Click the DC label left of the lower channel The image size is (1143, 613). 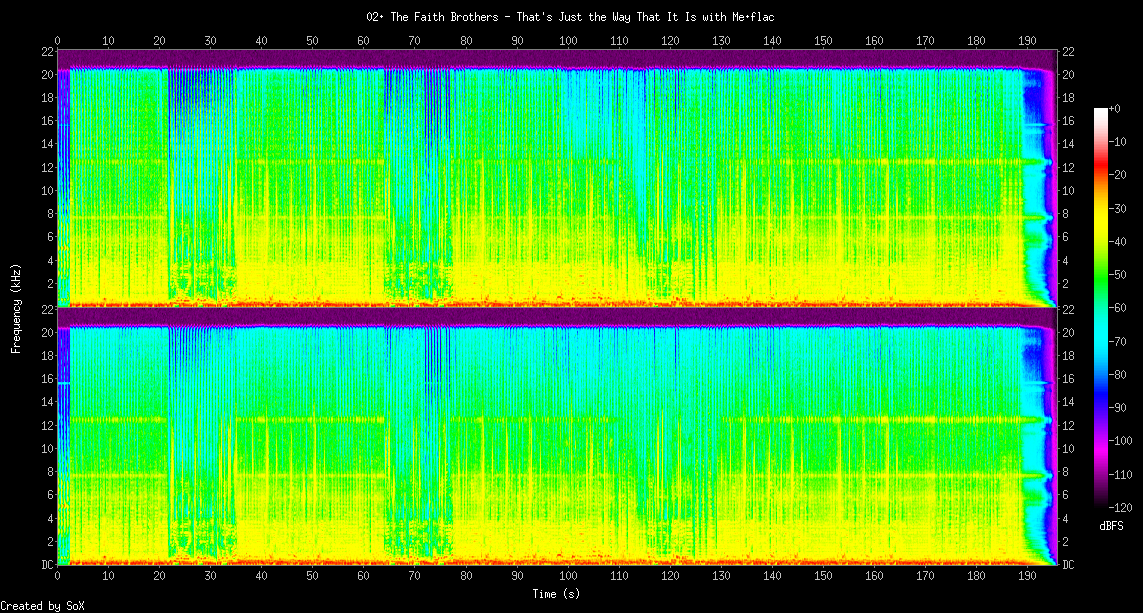(48, 565)
